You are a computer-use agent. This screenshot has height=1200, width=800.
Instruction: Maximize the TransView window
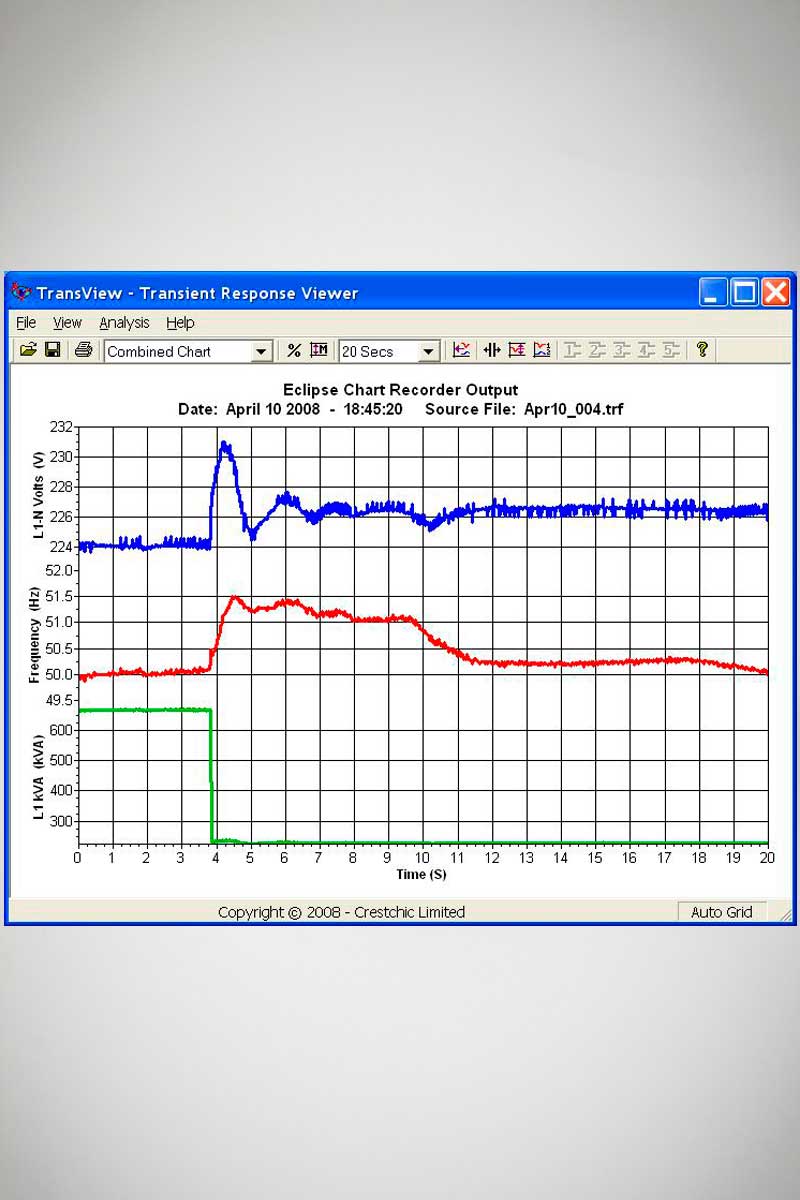click(x=745, y=292)
